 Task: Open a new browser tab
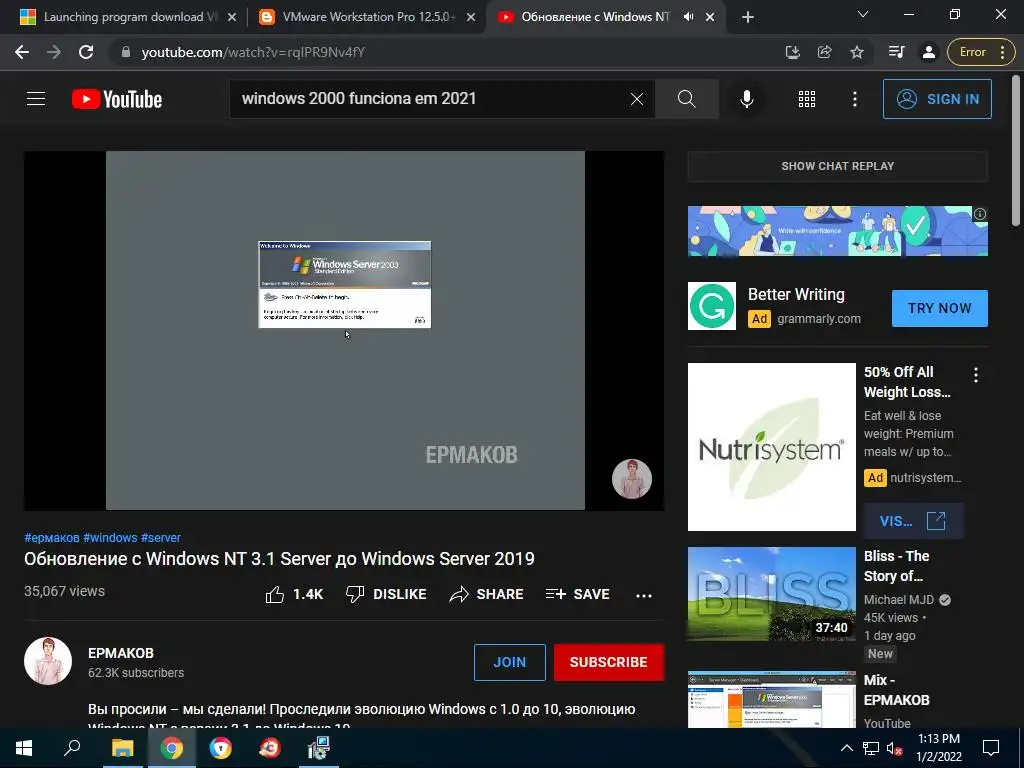(x=748, y=18)
